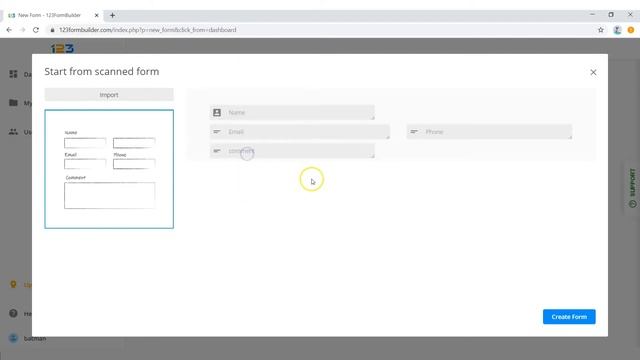640x360 pixels.
Task: Click the Name field in detected form
Action: pyautogui.click(x=292, y=113)
